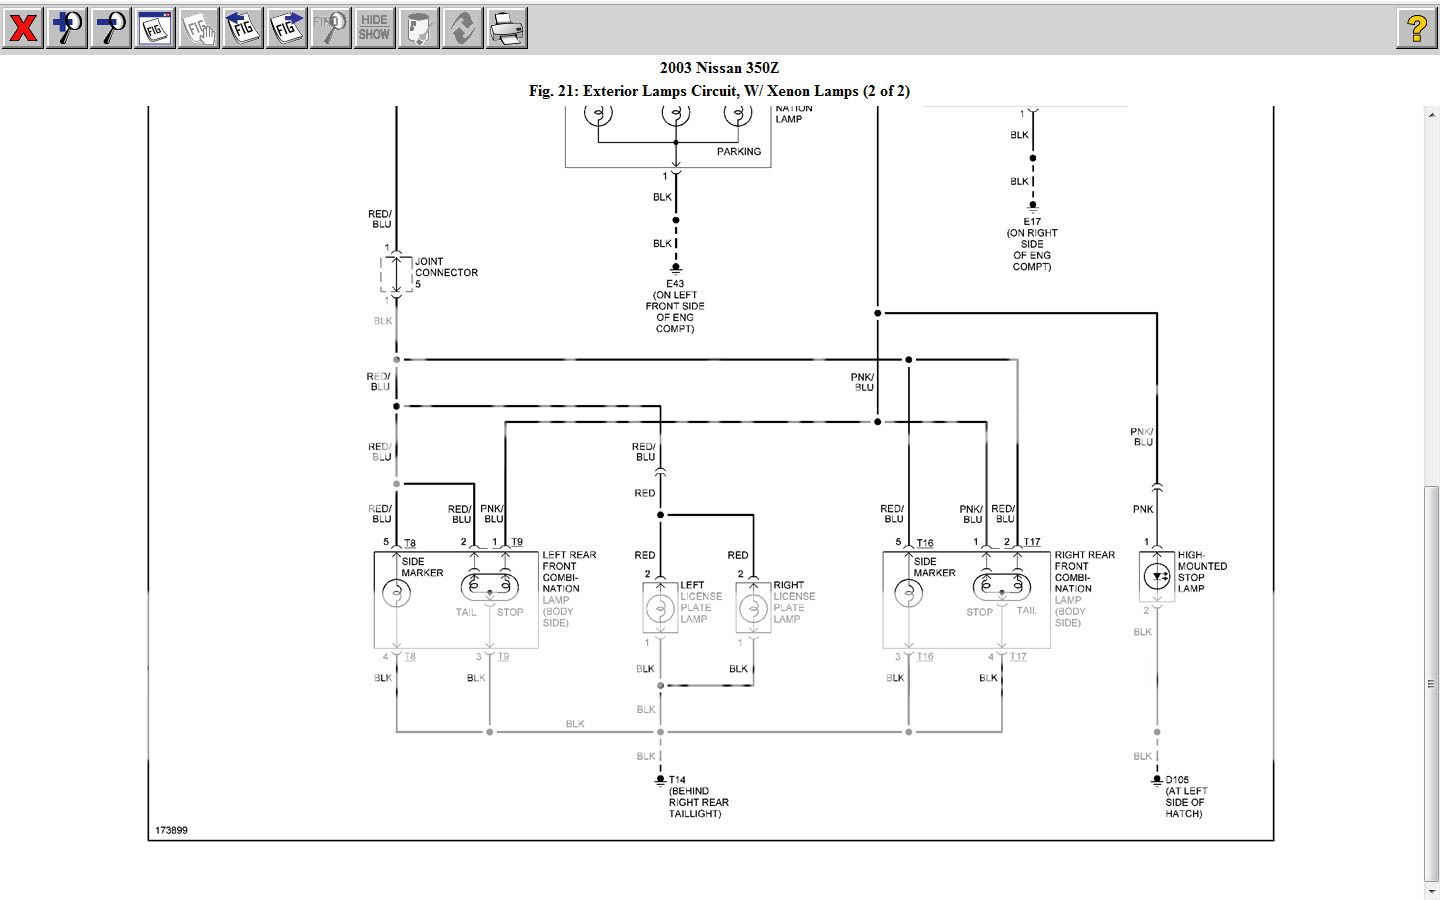
Task: Click the E43 ground location label
Action: point(675,306)
